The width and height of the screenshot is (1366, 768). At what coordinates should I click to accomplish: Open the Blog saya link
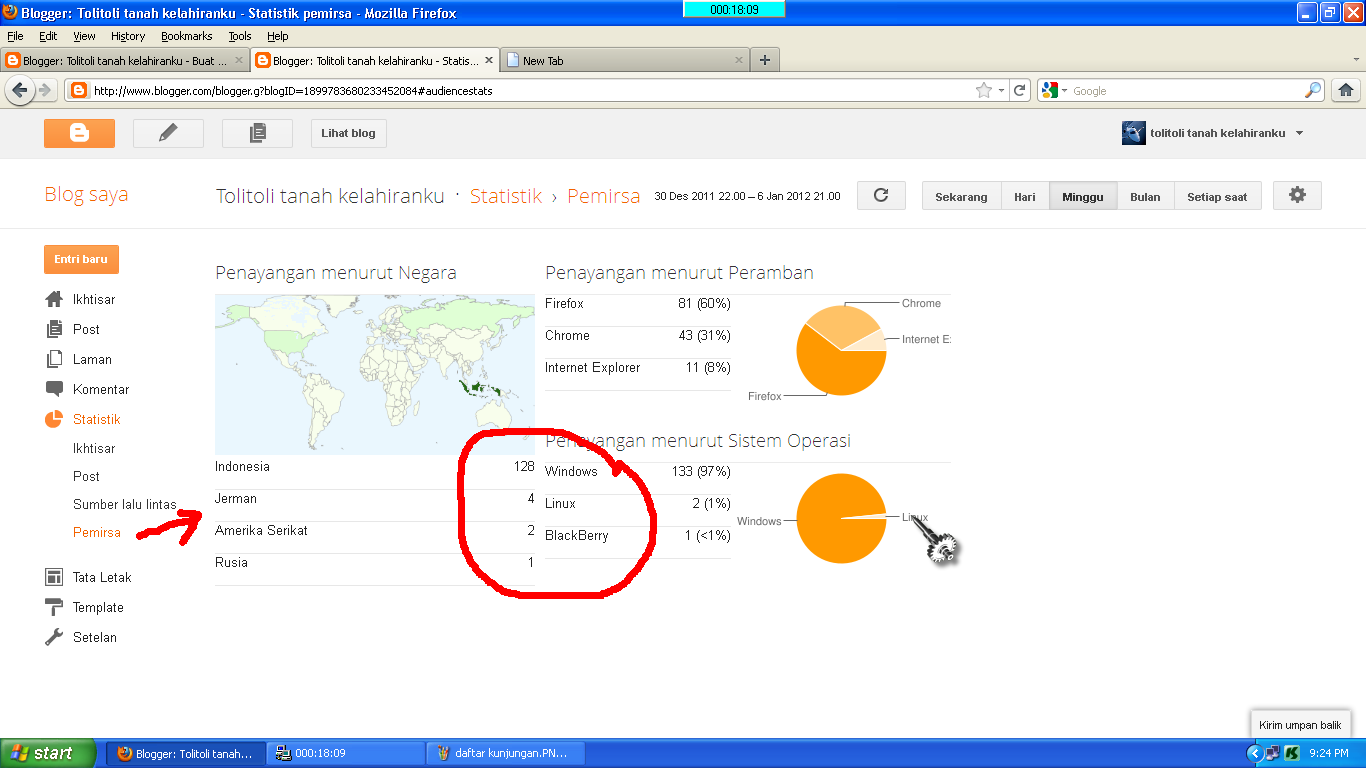(x=86, y=194)
